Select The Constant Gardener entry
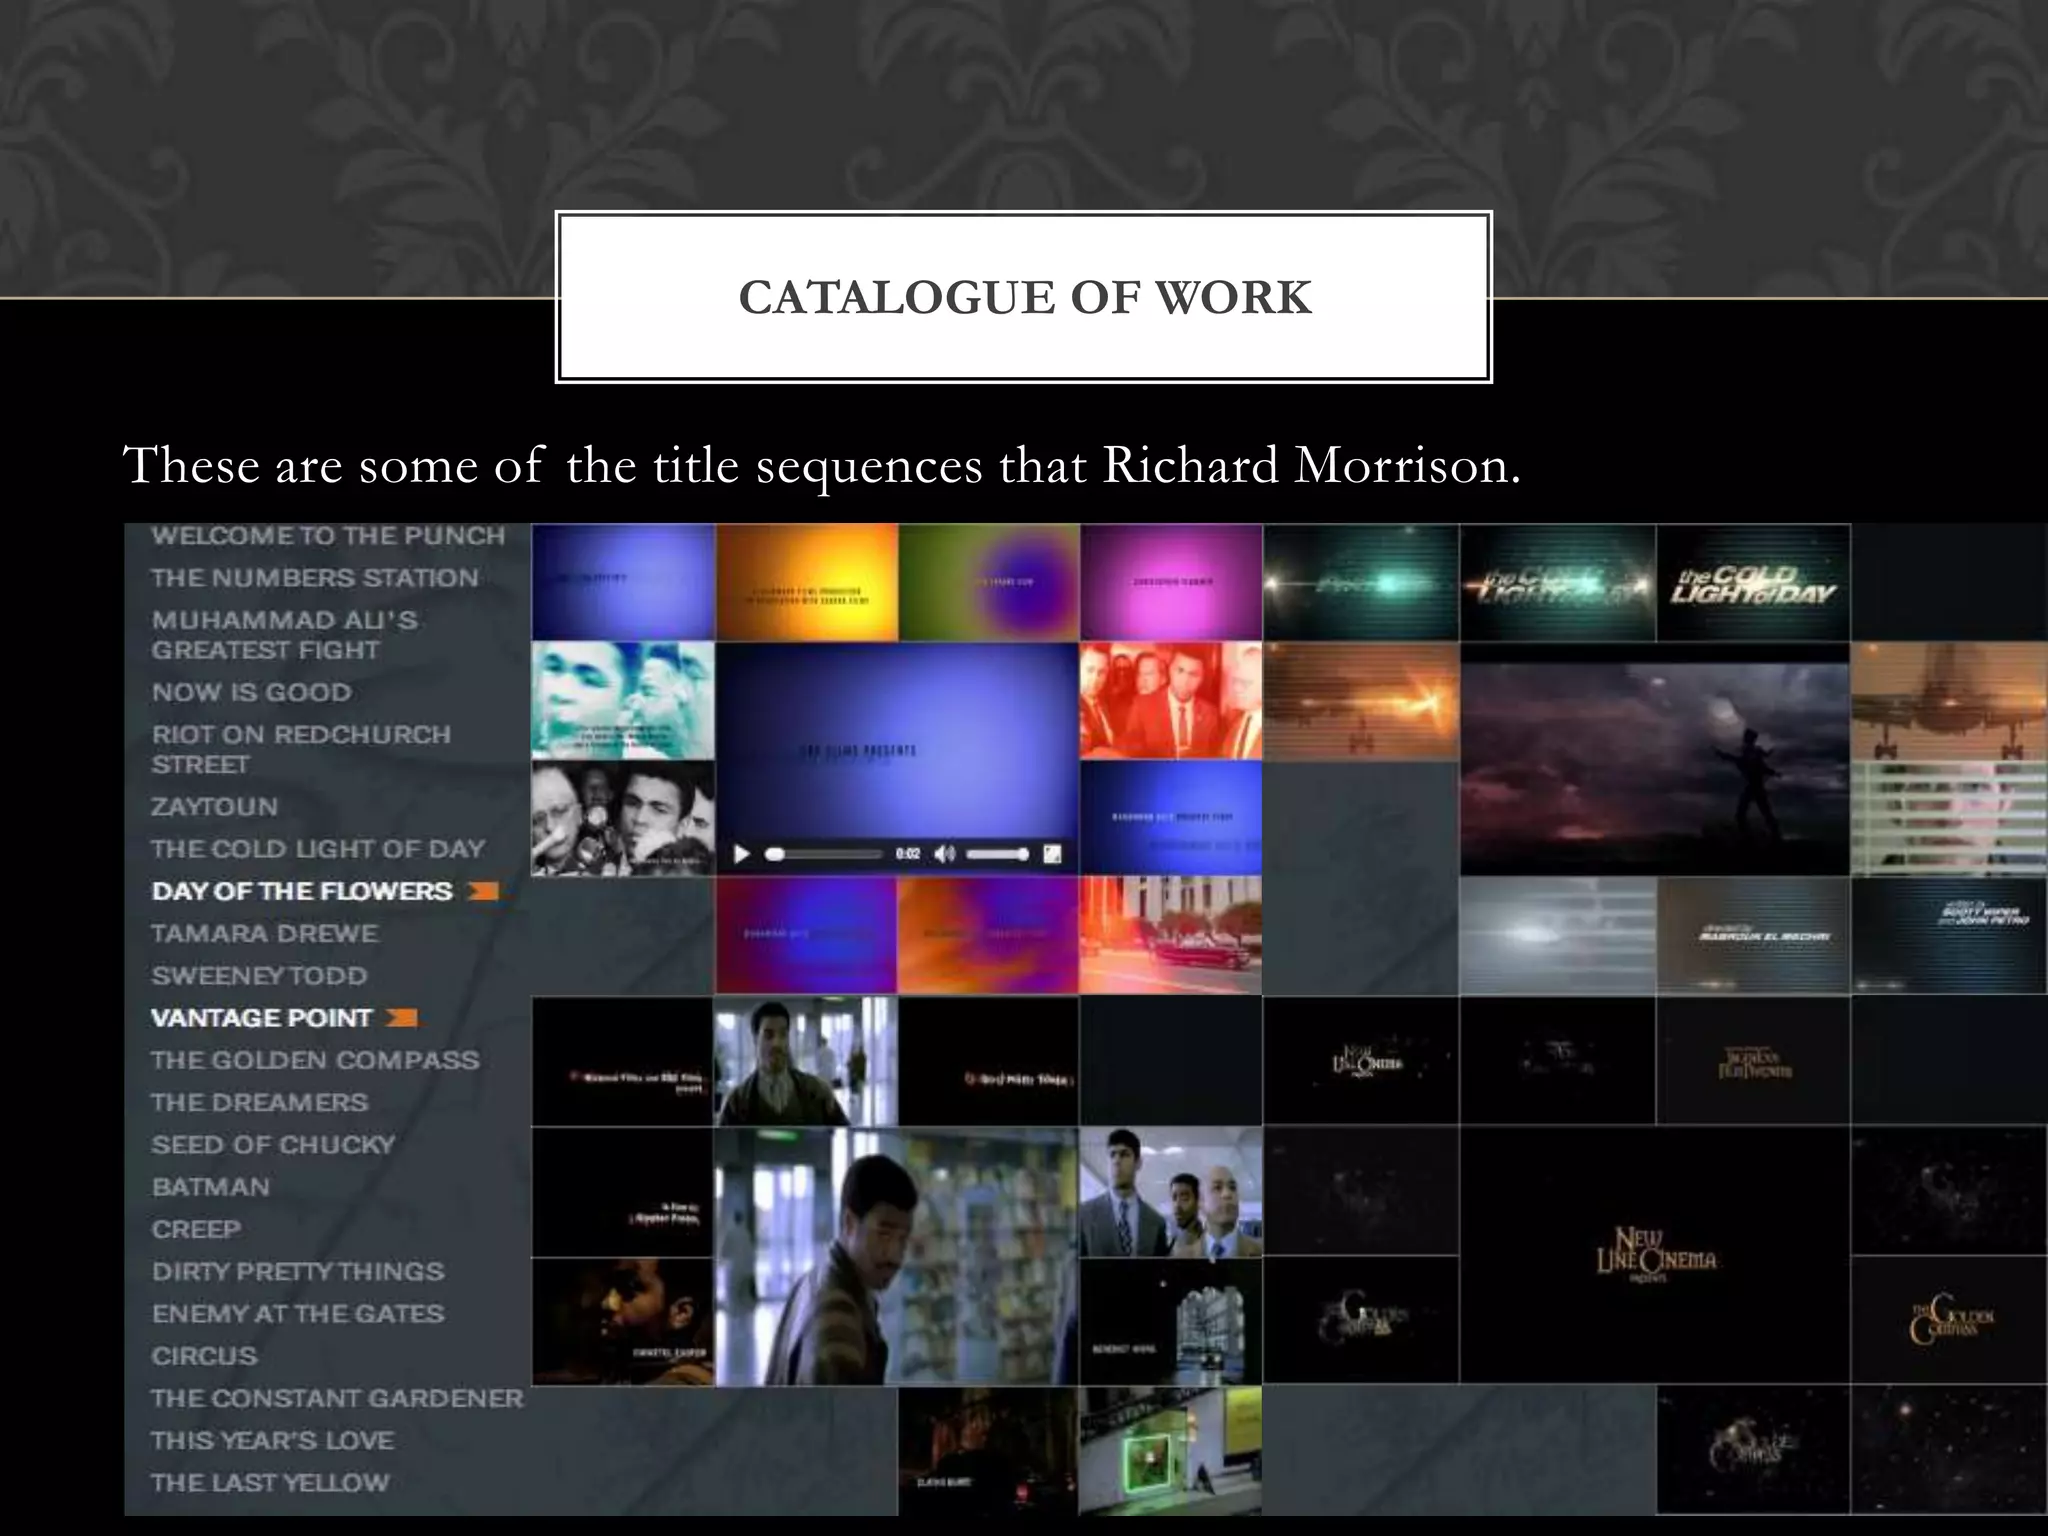2048x1536 pixels. pos(336,1398)
